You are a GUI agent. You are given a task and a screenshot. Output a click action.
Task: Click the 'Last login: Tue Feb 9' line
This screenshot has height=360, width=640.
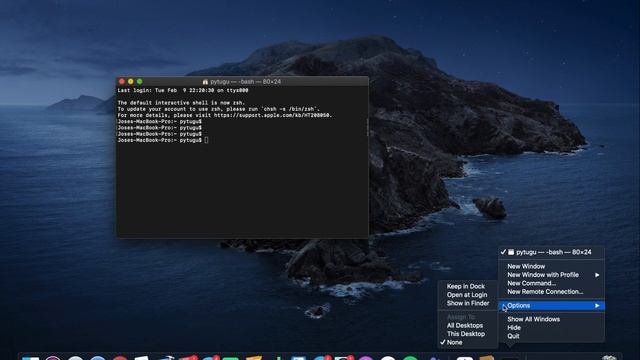tap(183, 91)
